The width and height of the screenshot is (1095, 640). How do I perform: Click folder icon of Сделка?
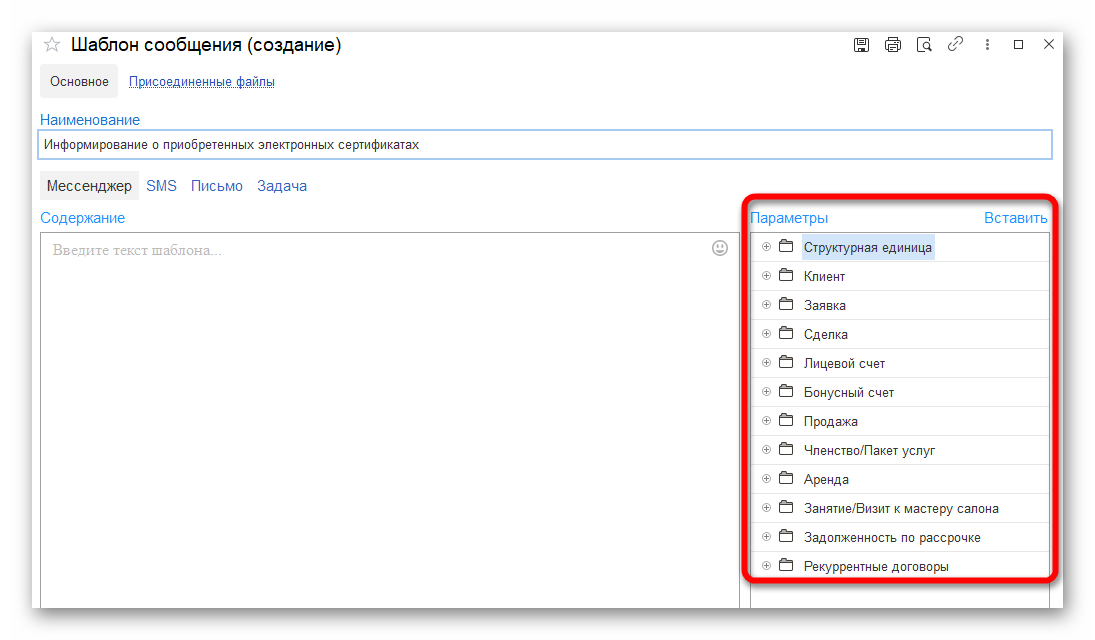coord(786,333)
